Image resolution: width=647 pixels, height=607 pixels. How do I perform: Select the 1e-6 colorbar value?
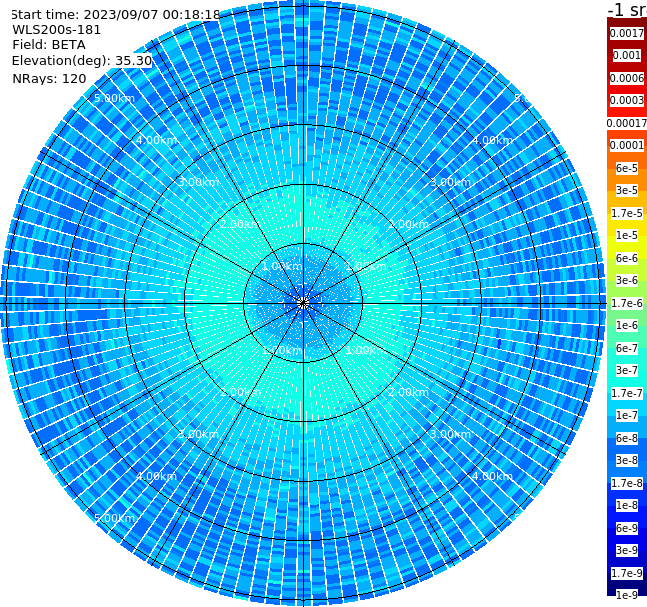coord(627,325)
